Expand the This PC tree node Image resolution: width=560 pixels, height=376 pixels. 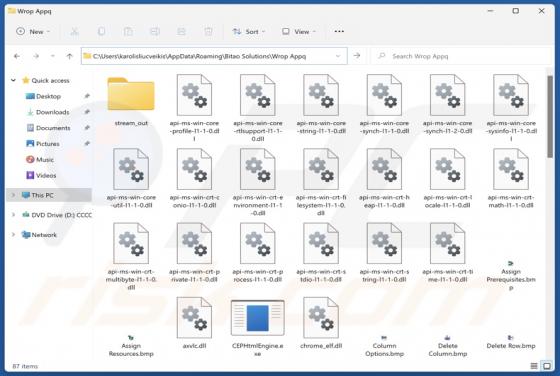click(x=13, y=195)
